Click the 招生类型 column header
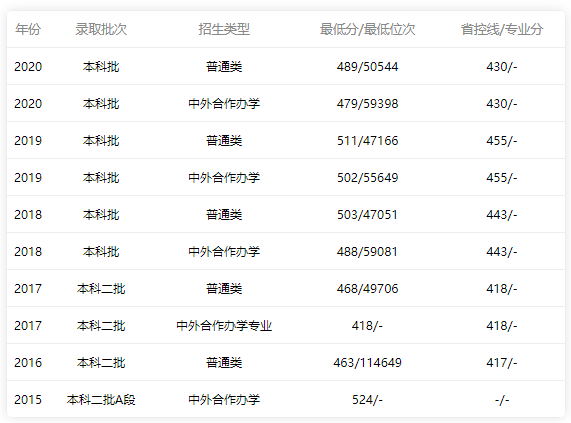Viewport: 571px width, 423px height. click(224, 29)
